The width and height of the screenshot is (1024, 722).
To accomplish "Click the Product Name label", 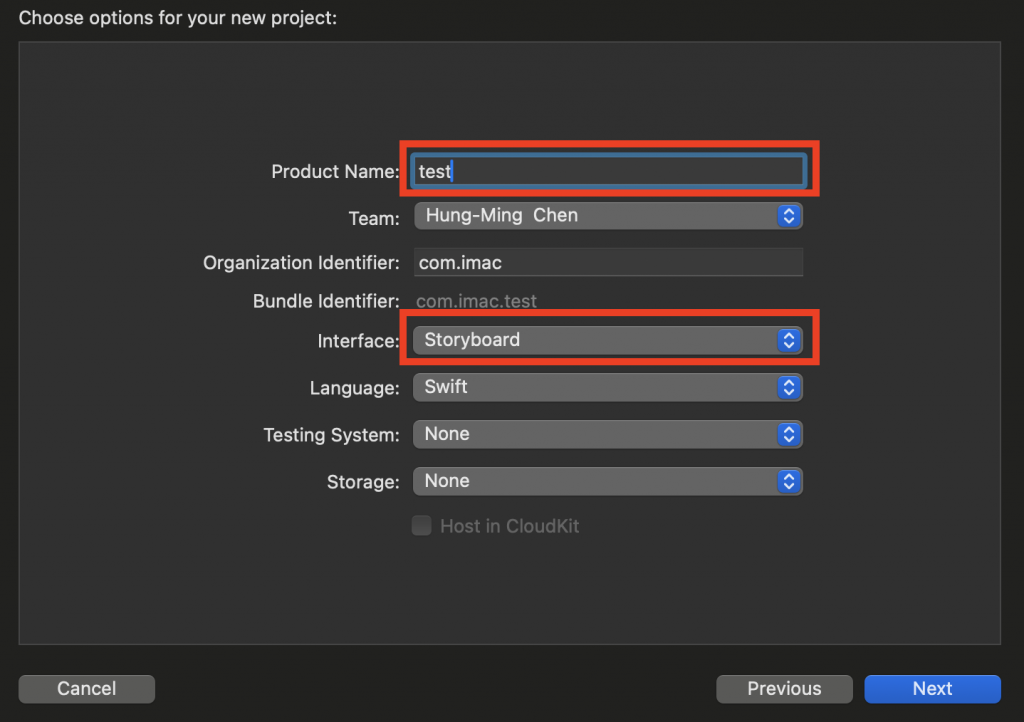I will tap(335, 172).
